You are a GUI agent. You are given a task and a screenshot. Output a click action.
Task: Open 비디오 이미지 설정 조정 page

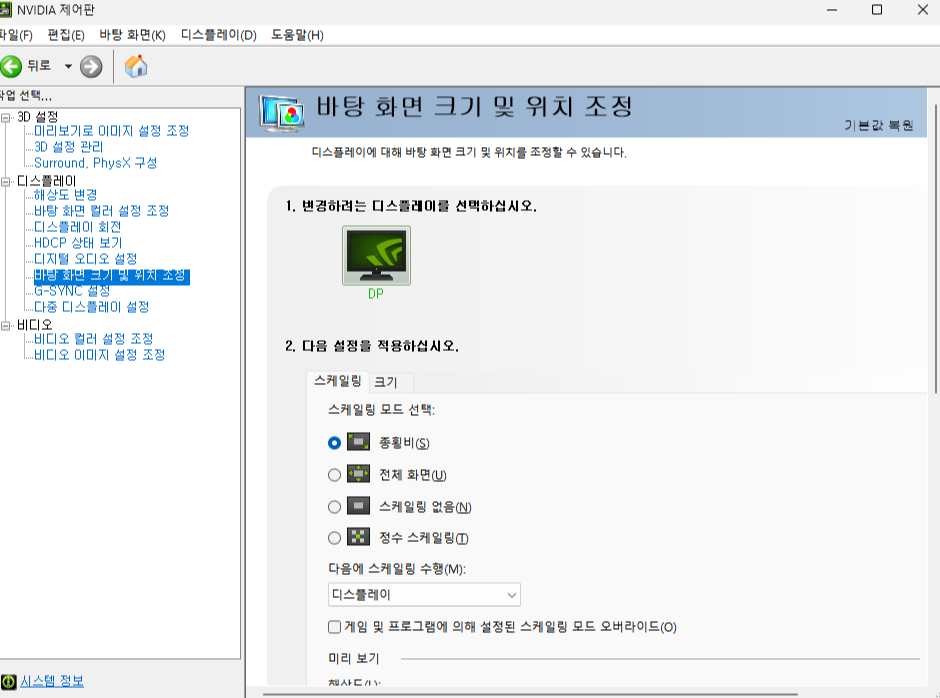coord(100,355)
